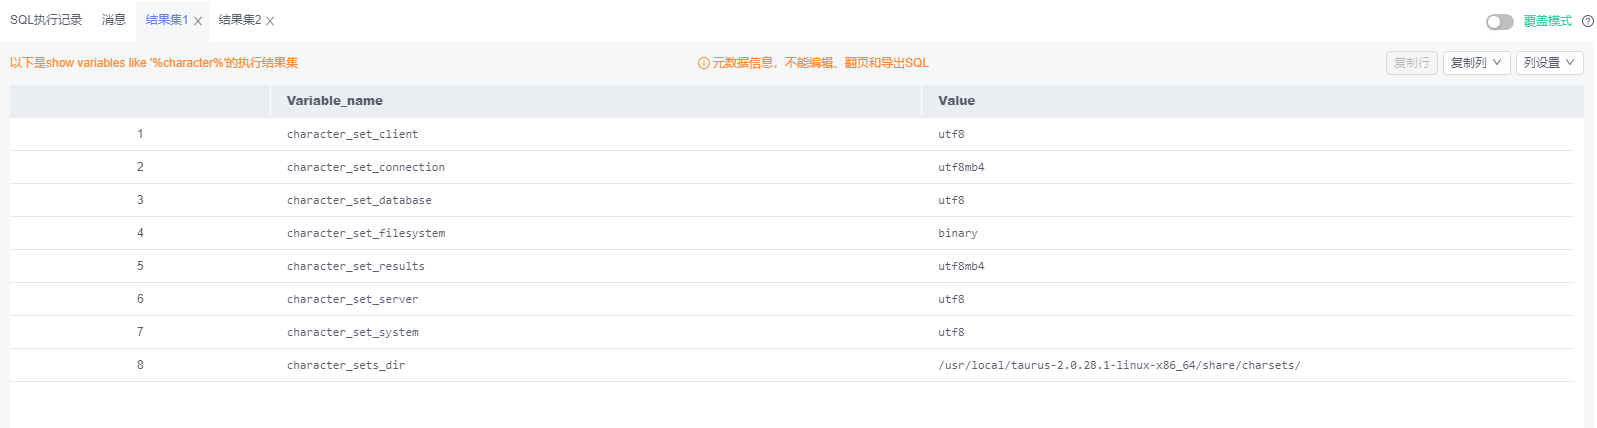The height and width of the screenshot is (428, 1597).
Task: Click the help icon beside 覆盖模式
Action: pos(1587,21)
